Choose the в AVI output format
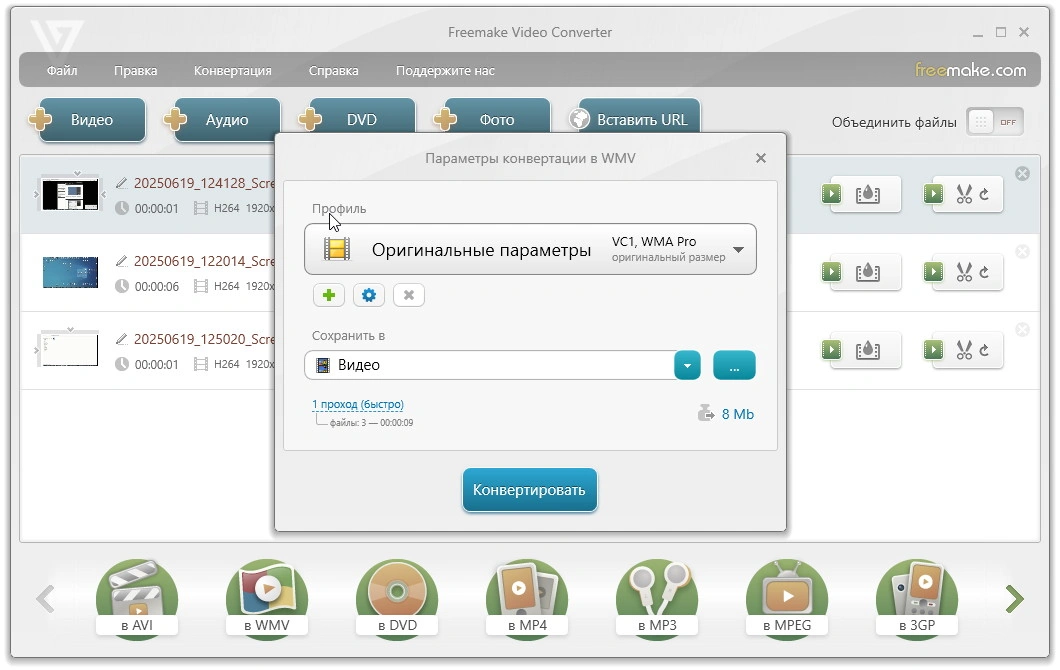 [137, 599]
